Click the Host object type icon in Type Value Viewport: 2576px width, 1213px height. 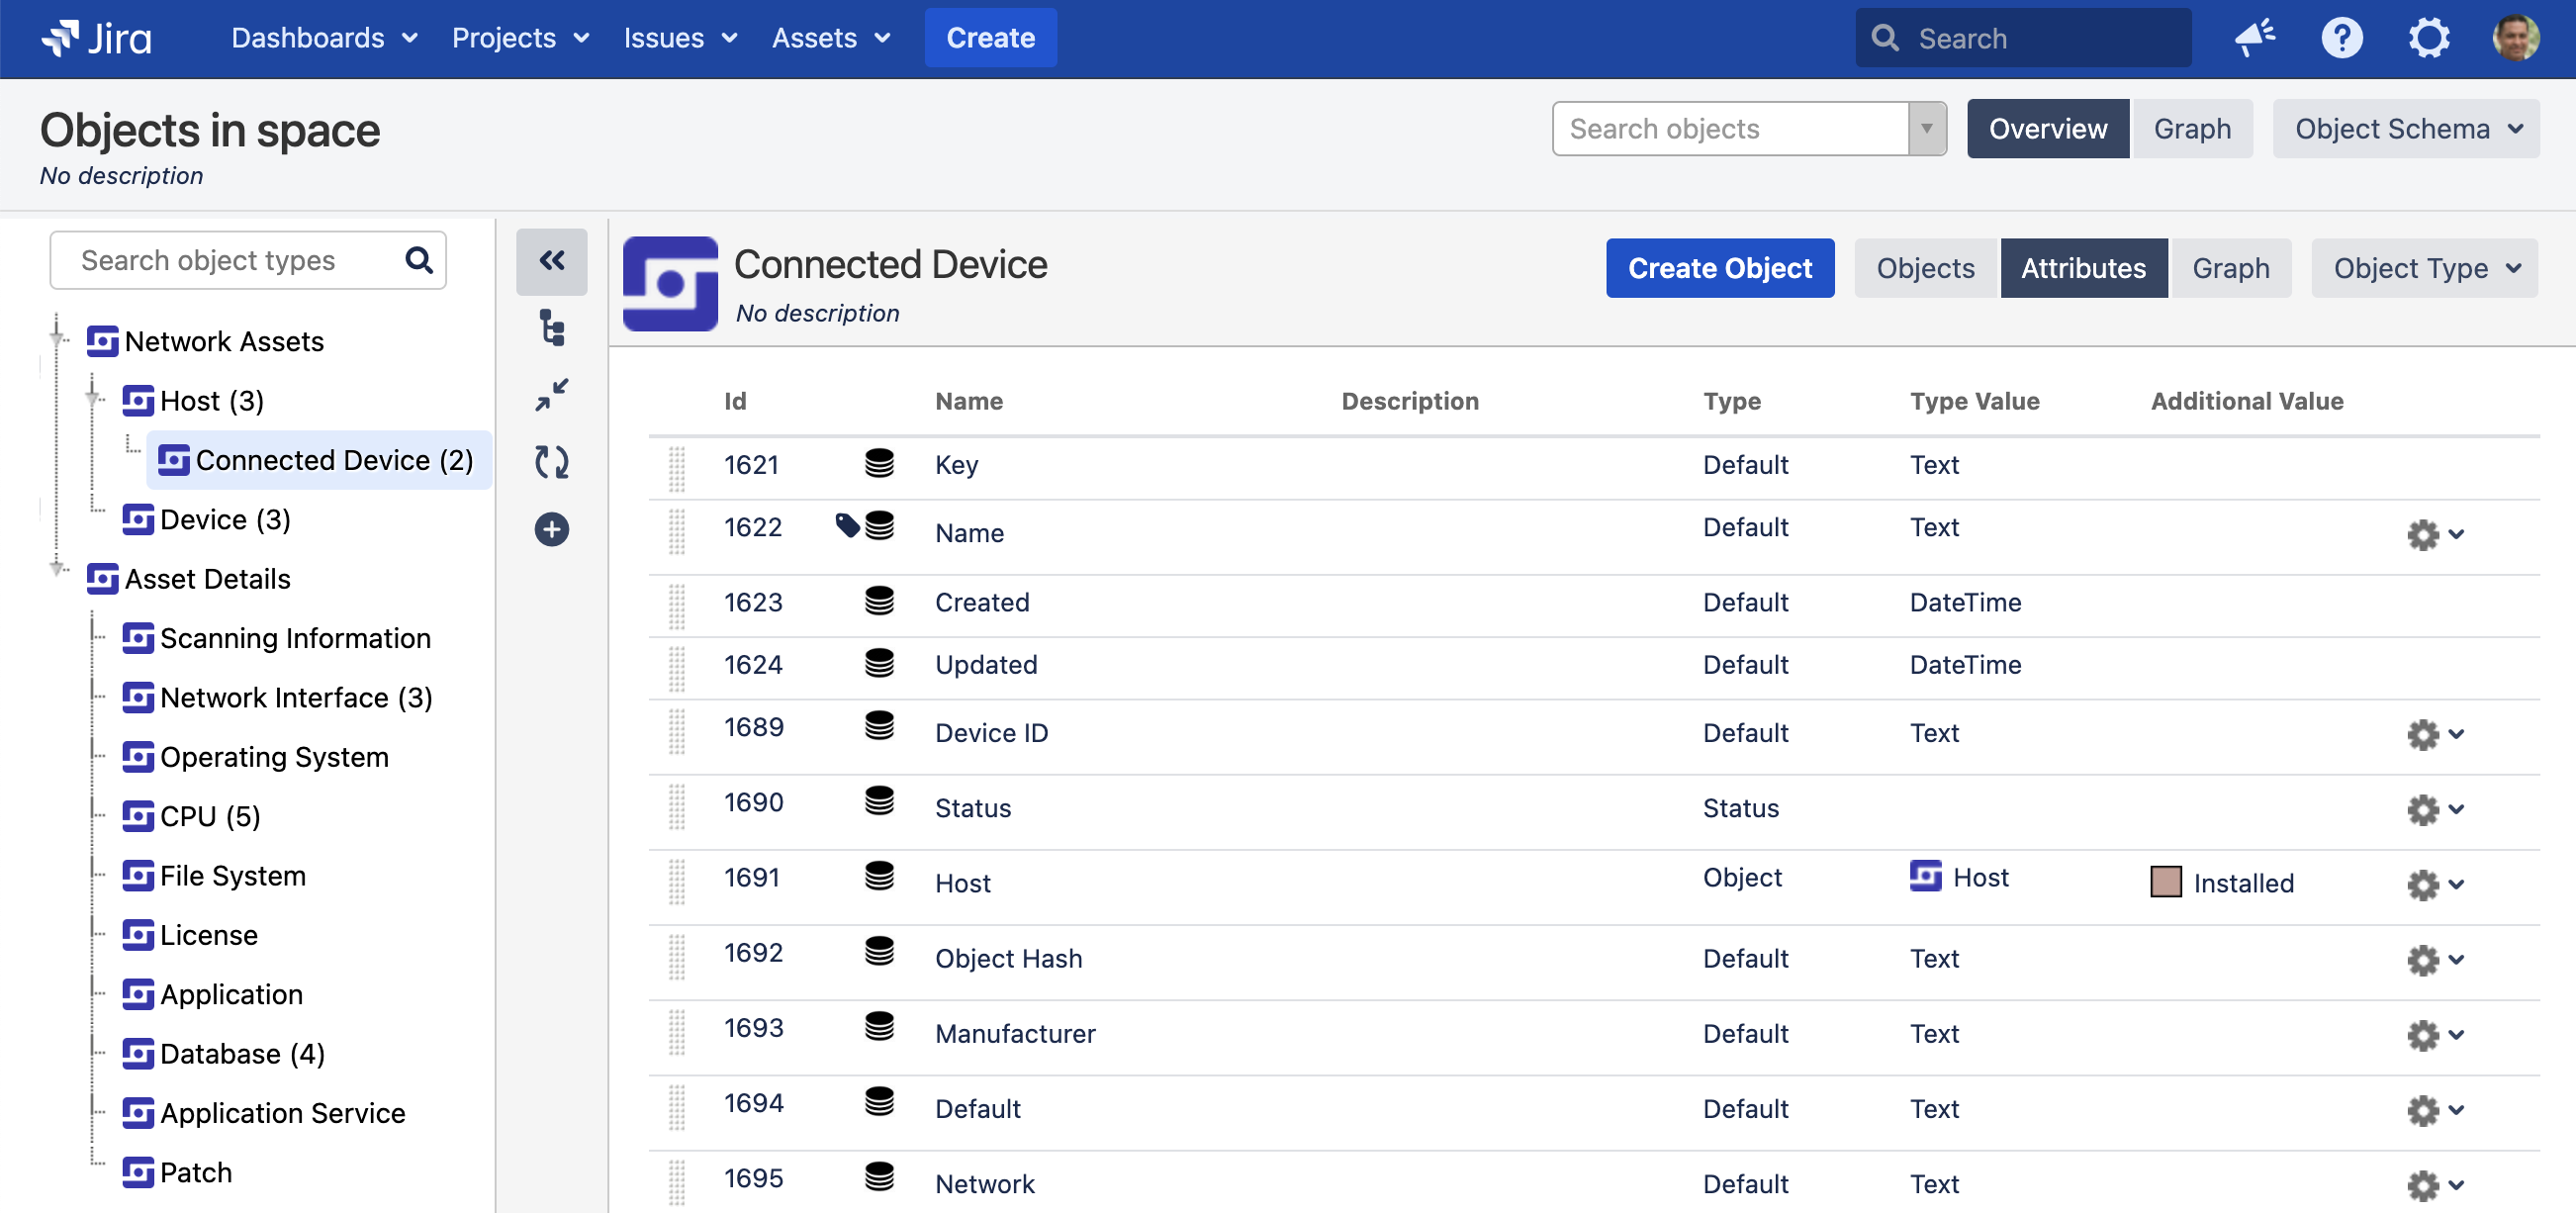pos(1925,876)
